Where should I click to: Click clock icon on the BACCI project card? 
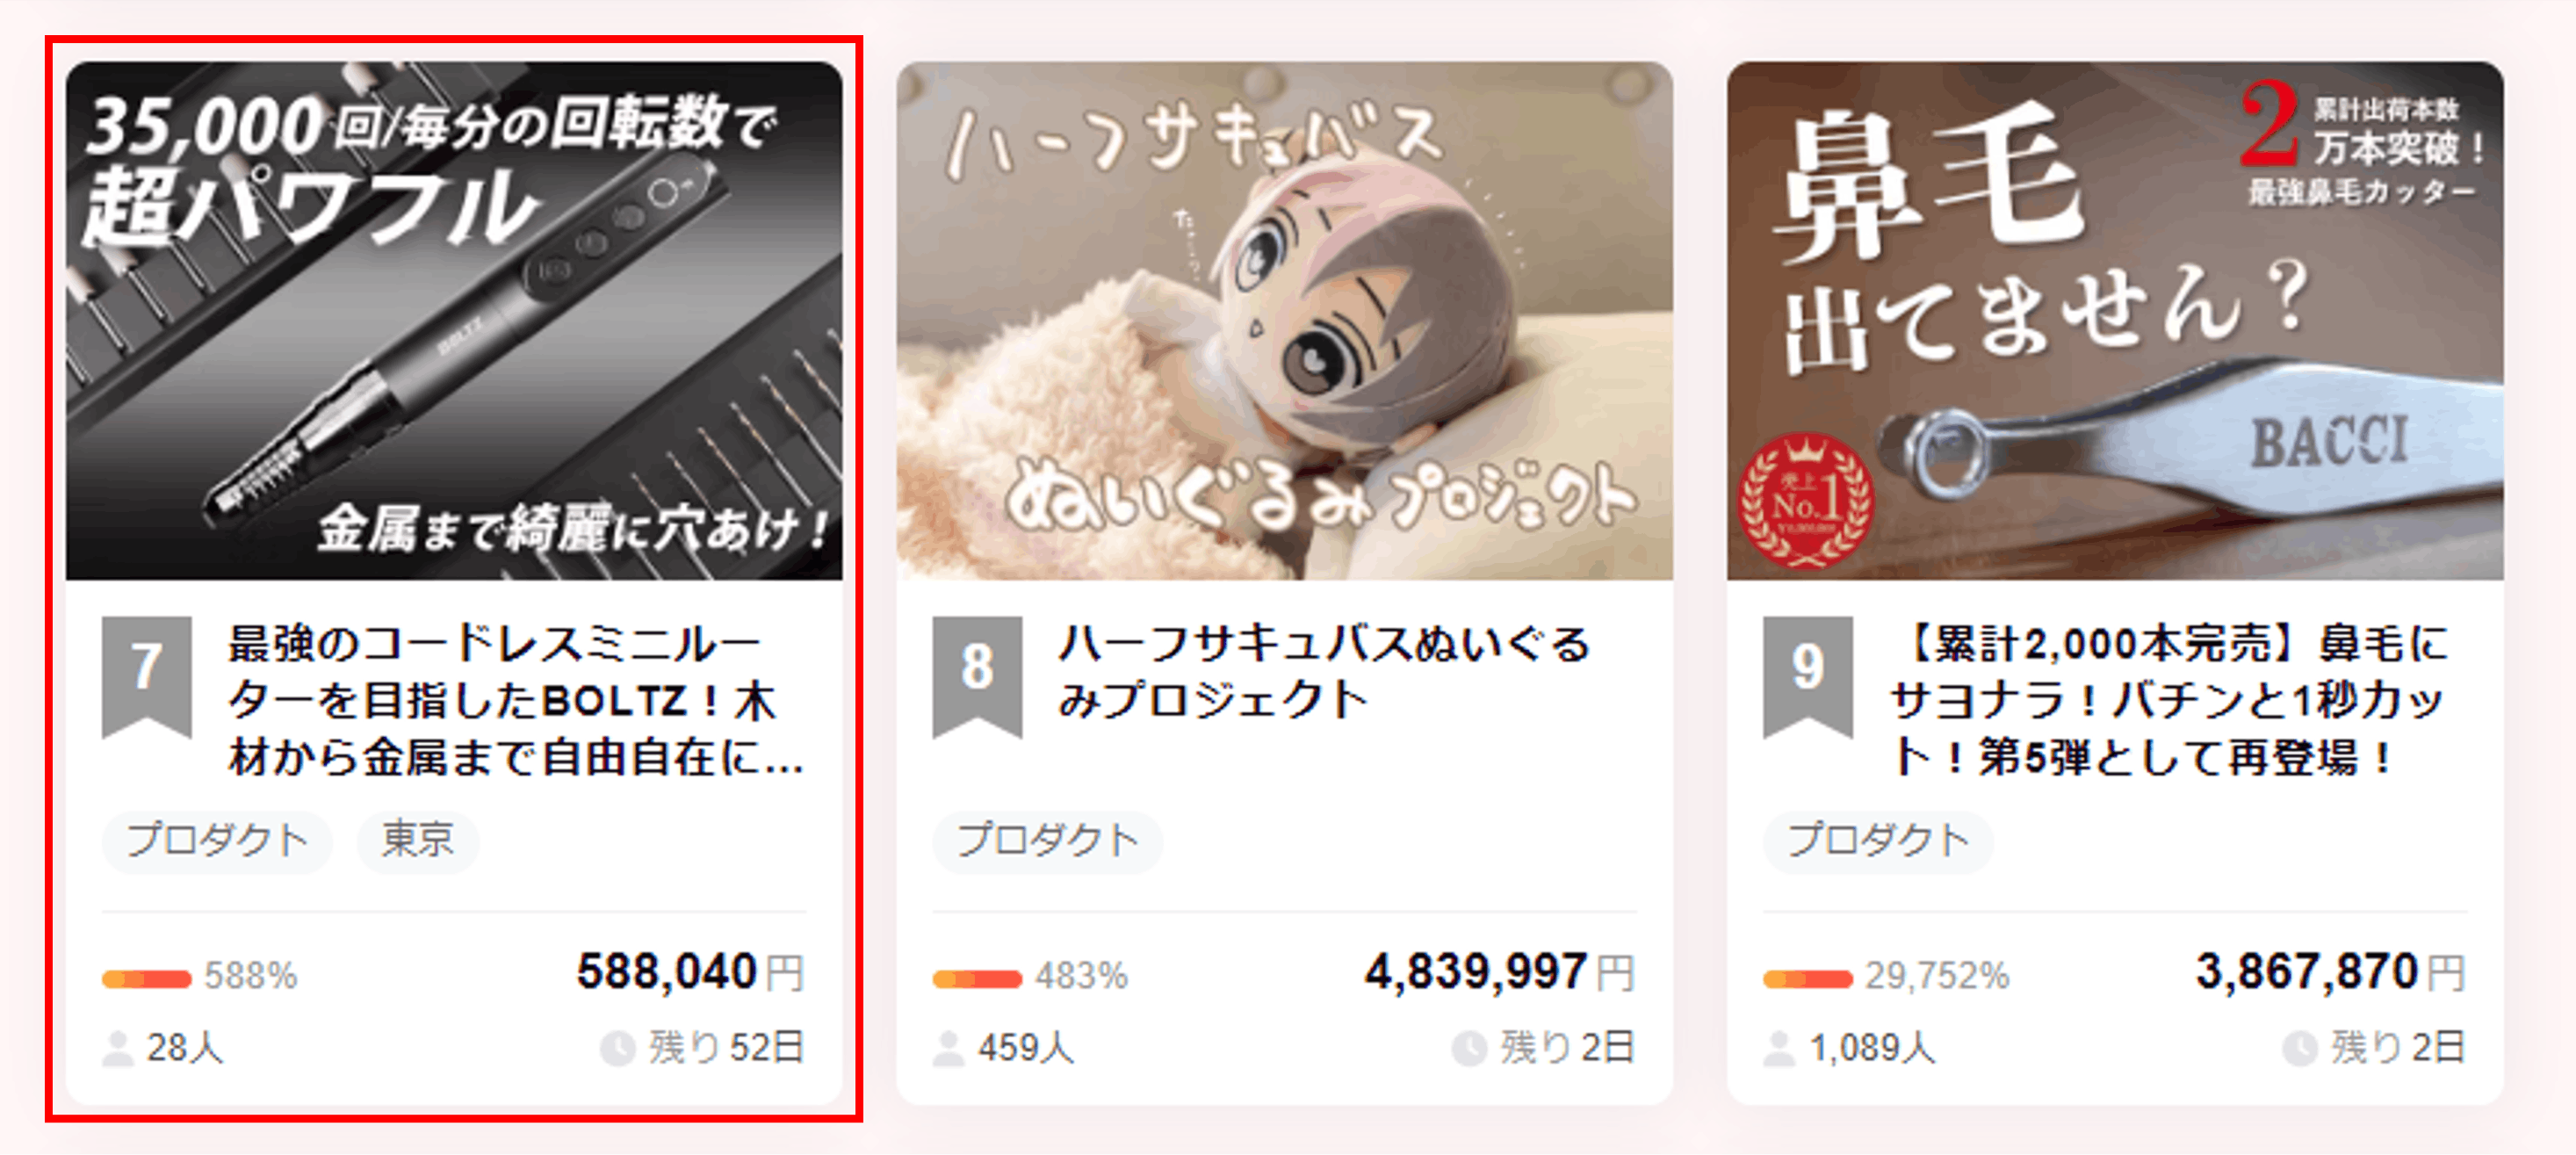pos(2300,1049)
